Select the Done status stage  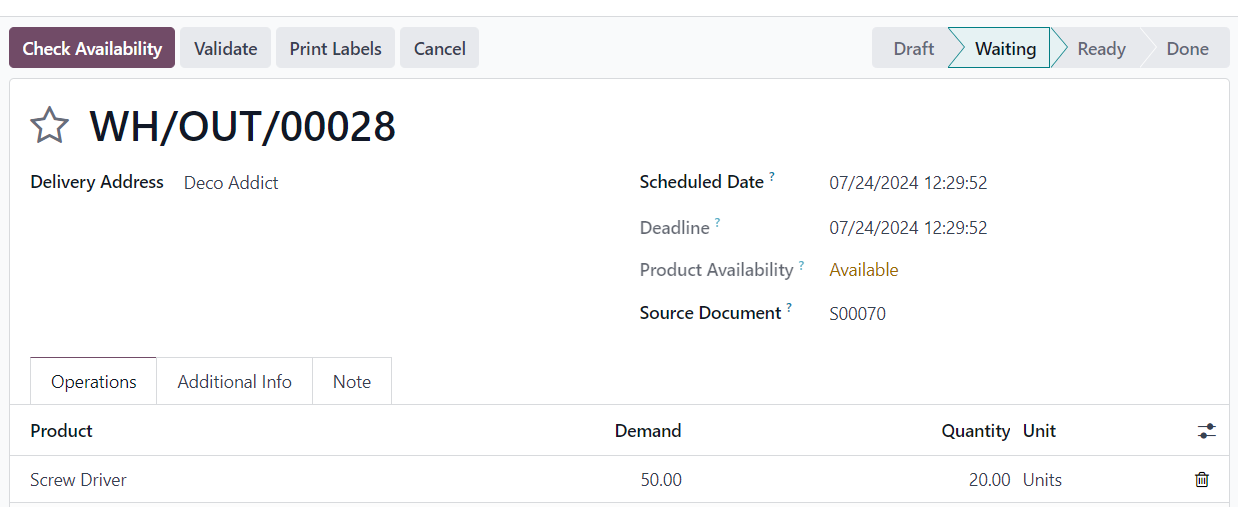pyautogui.click(x=1187, y=48)
